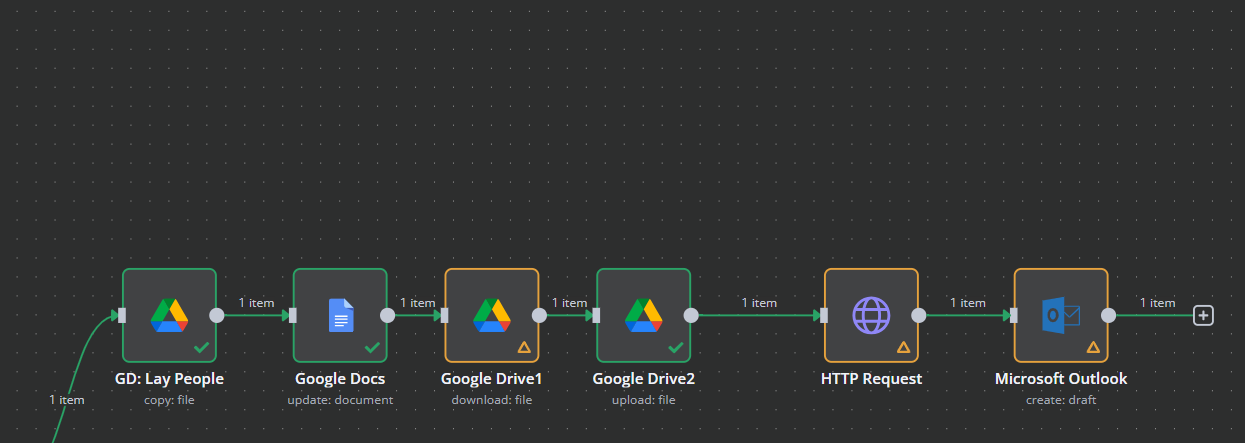The image size is (1245, 443).
Task: Click the warning triangle on Microsoft Outlook
Action: [1093, 347]
